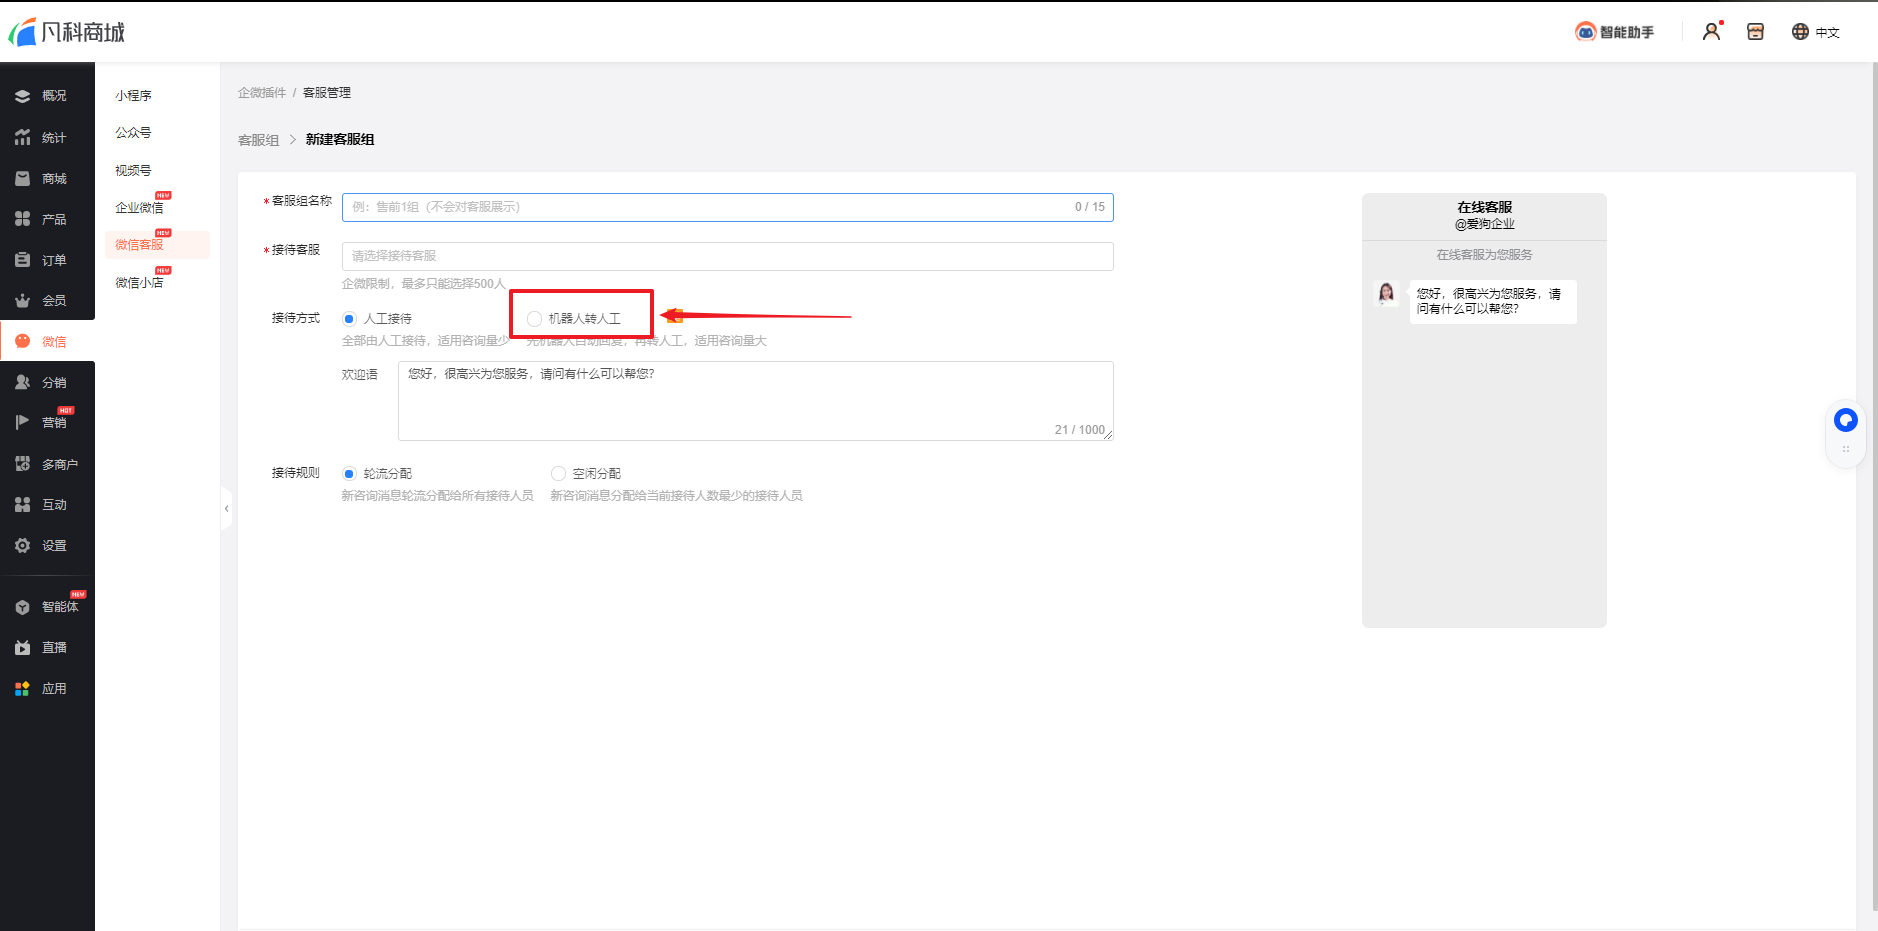Open the 接待客服 selection dropdown
Screen dimensions: 1878x931
click(727, 256)
